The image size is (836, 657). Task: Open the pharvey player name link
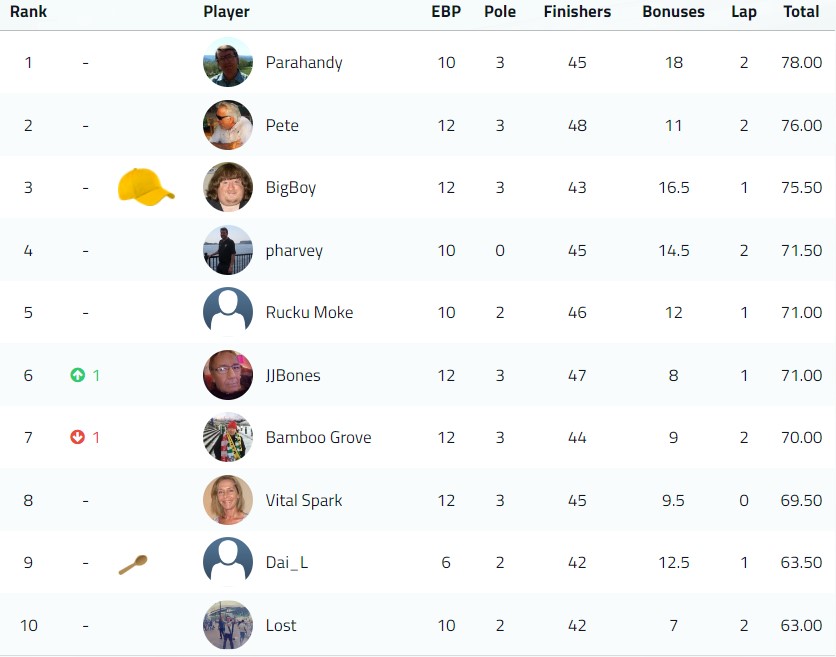coord(294,251)
